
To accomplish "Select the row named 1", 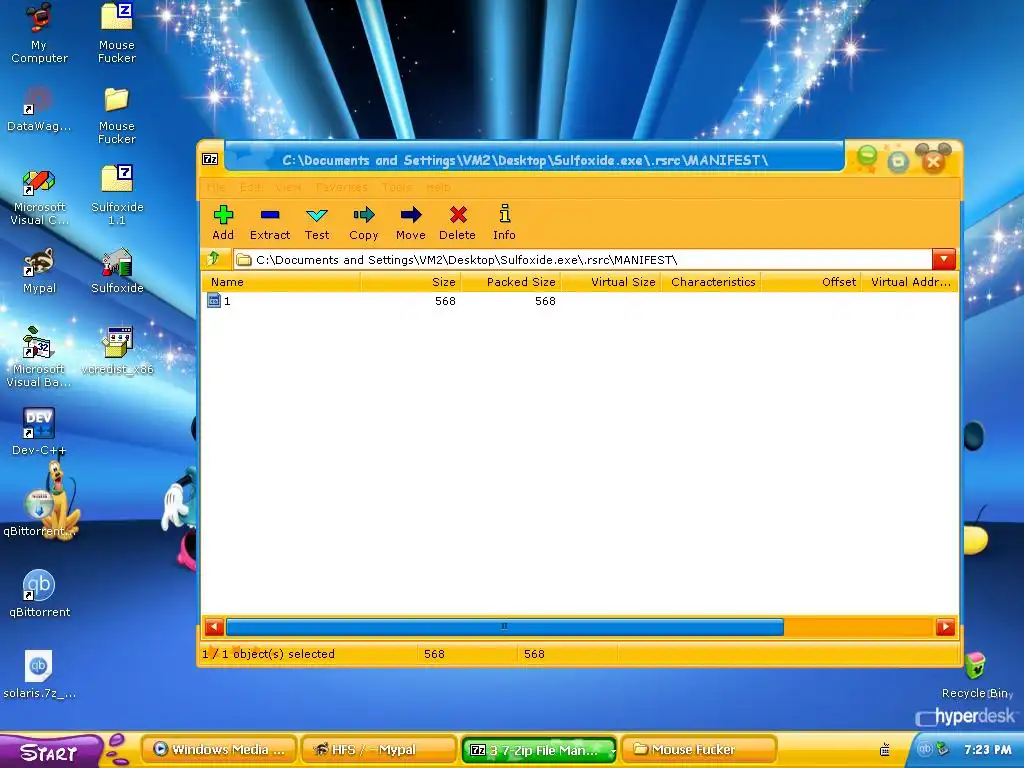I will pos(580,300).
